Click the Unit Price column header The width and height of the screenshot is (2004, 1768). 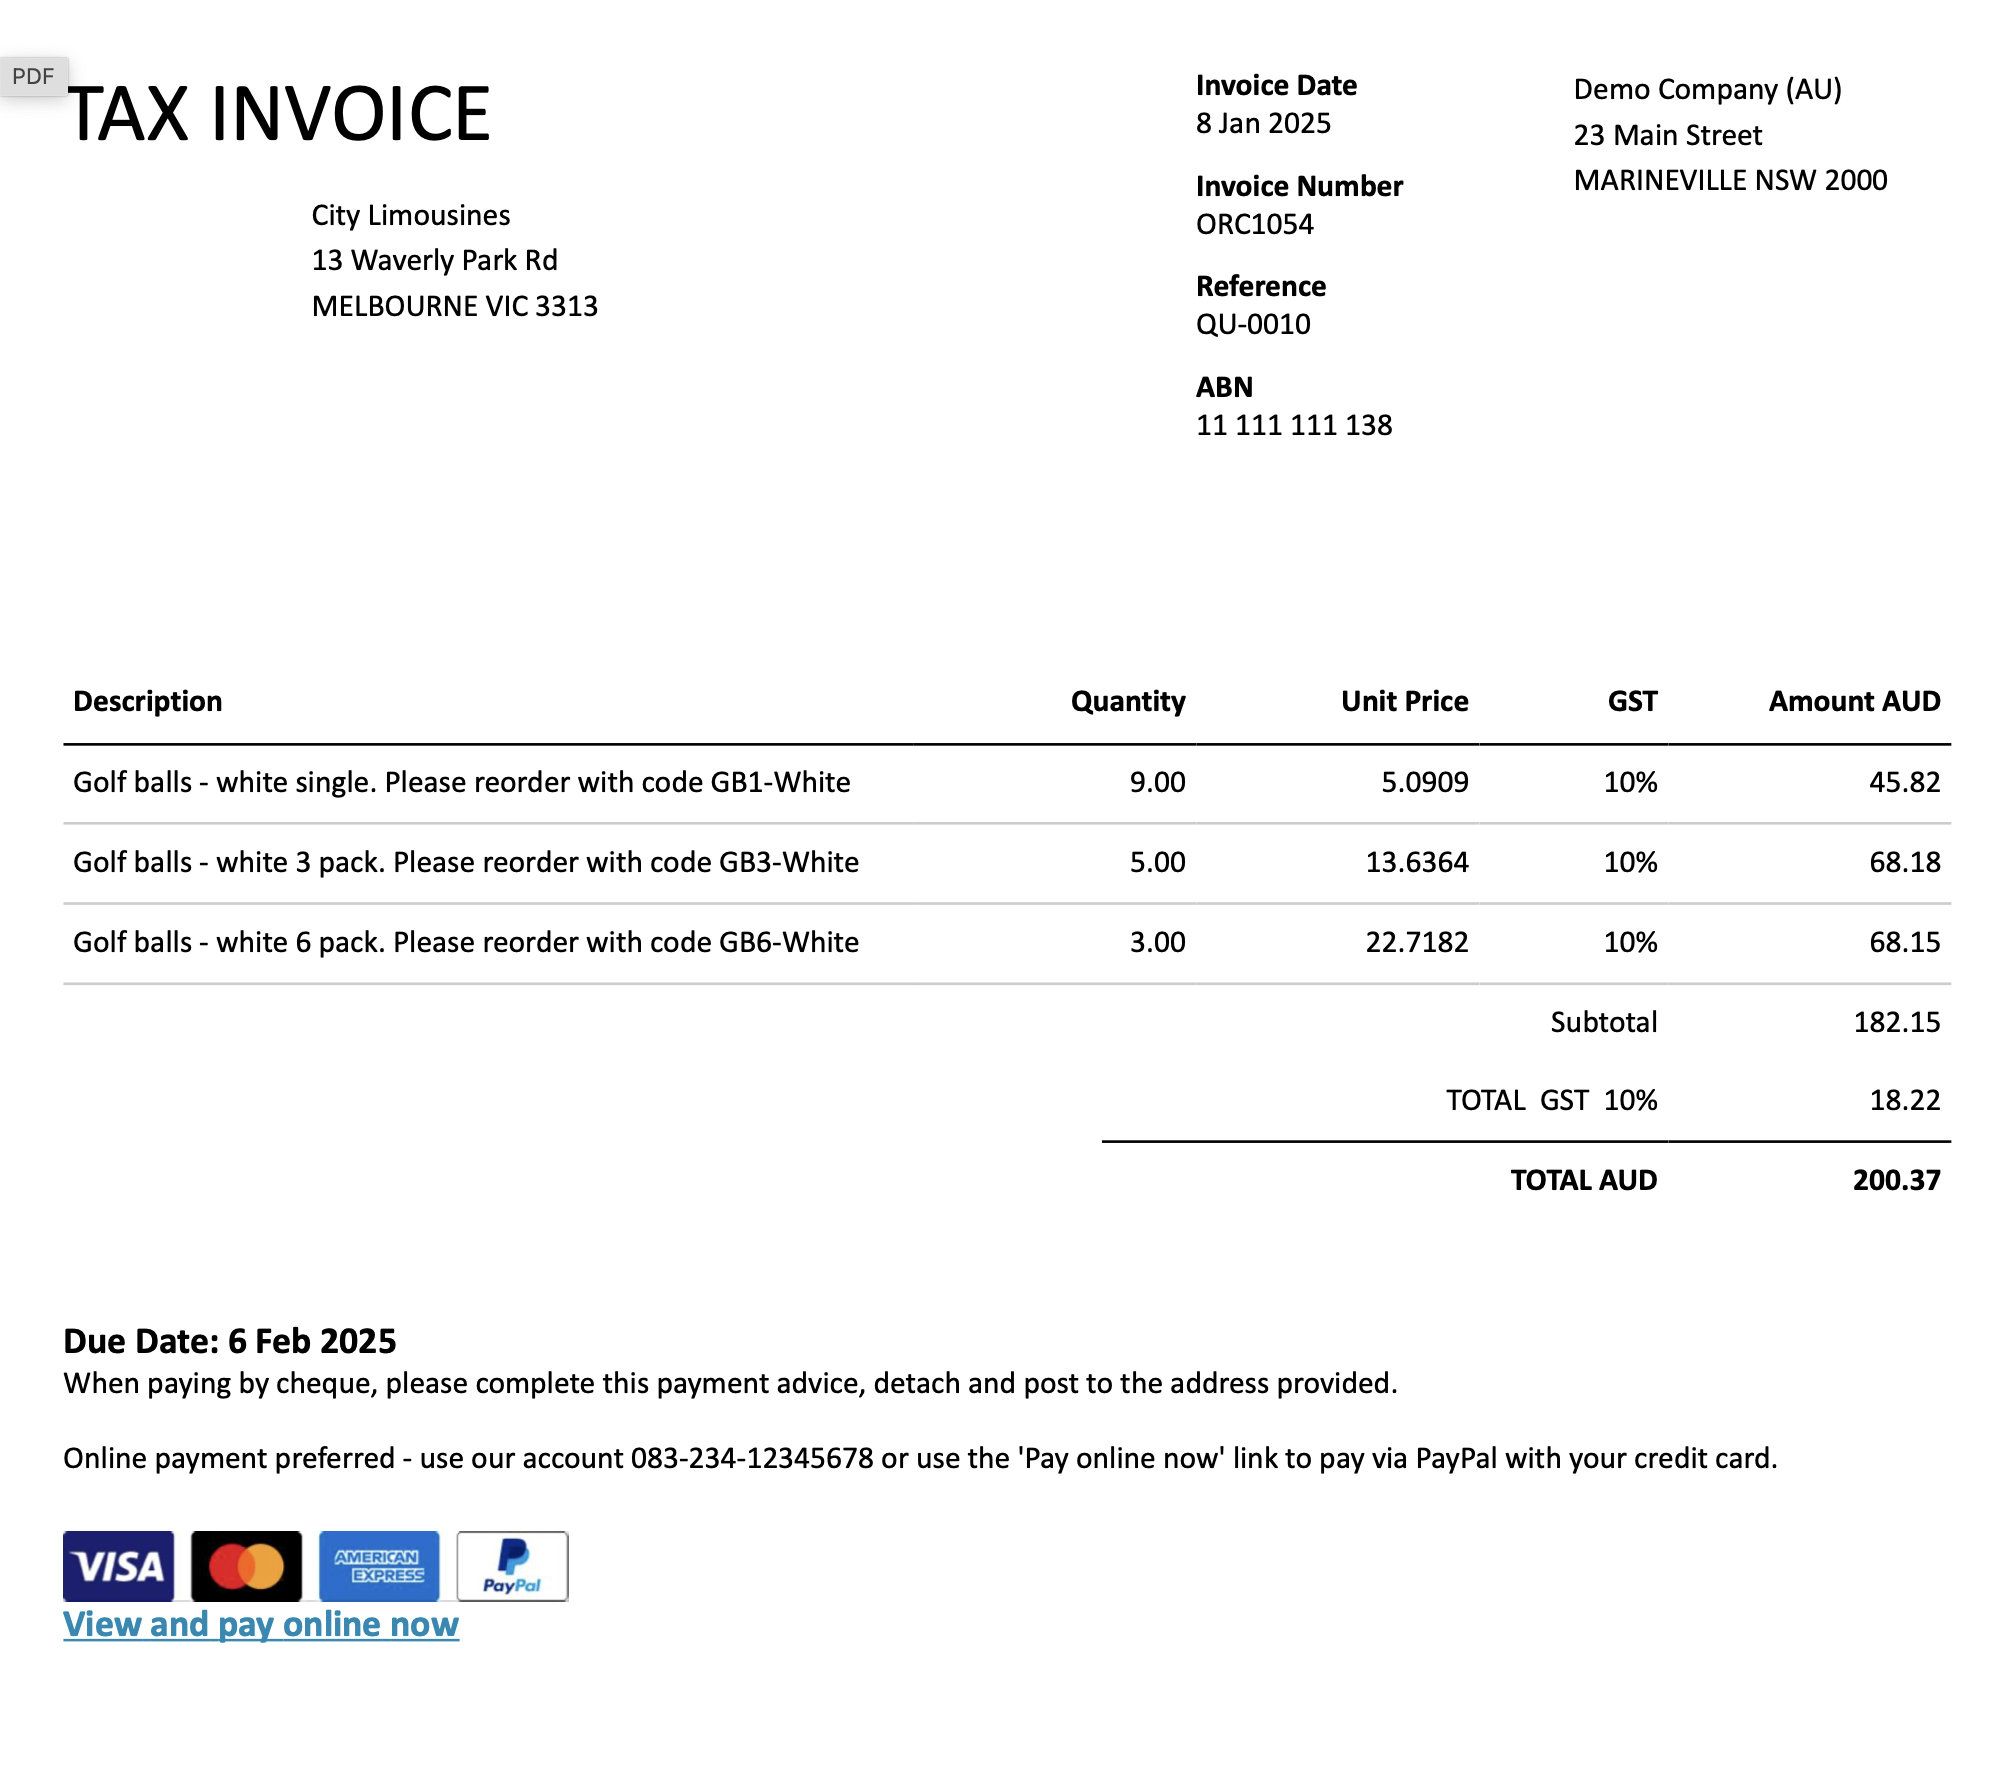tap(1404, 701)
